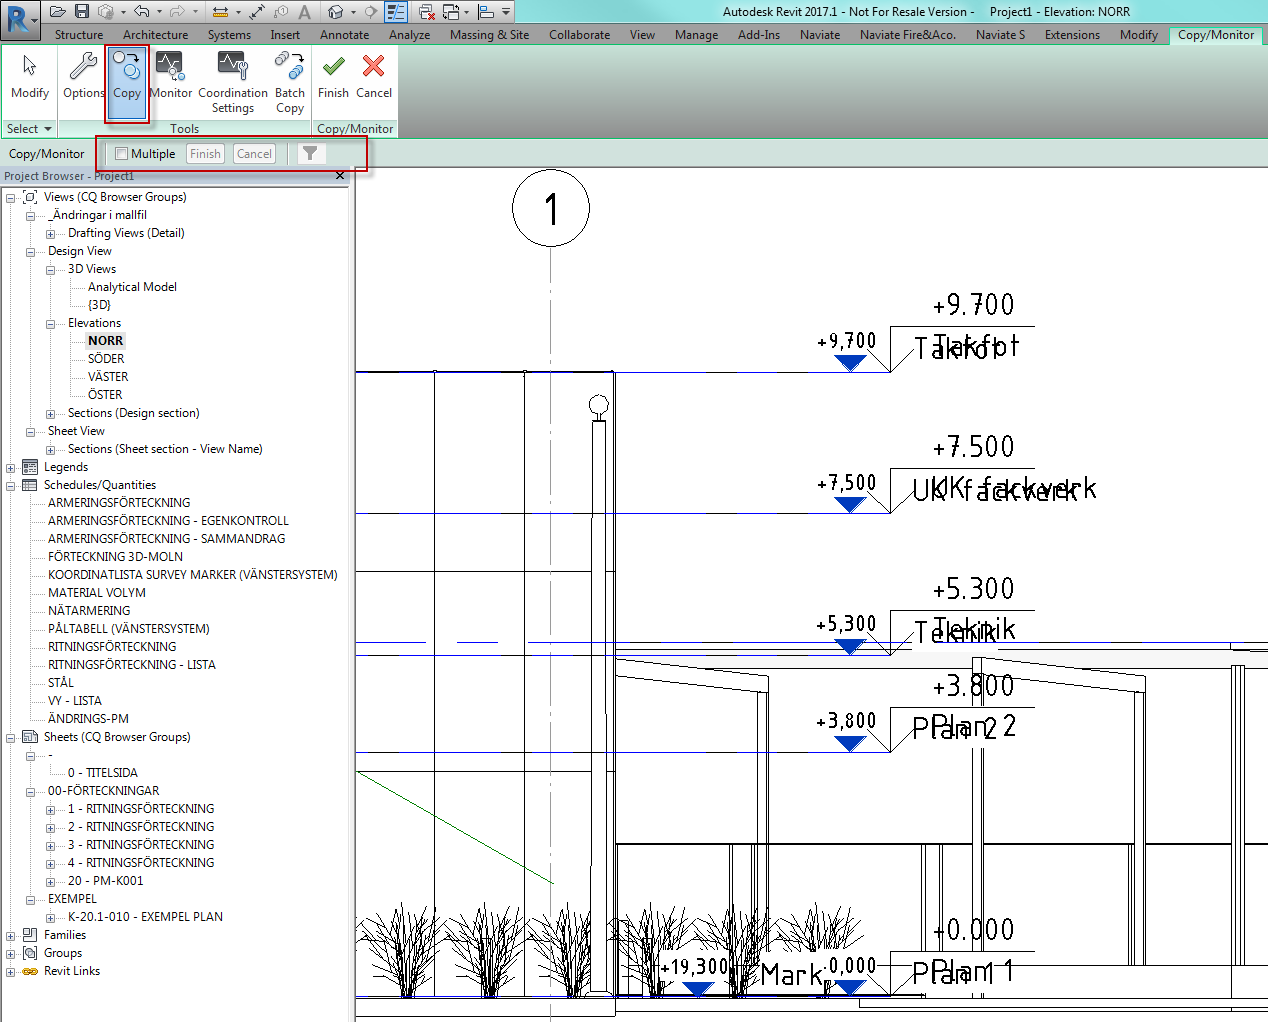Close the Project Browser panel
The height and width of the screenshot is (1022, 1268).
[x=340, y=176]
